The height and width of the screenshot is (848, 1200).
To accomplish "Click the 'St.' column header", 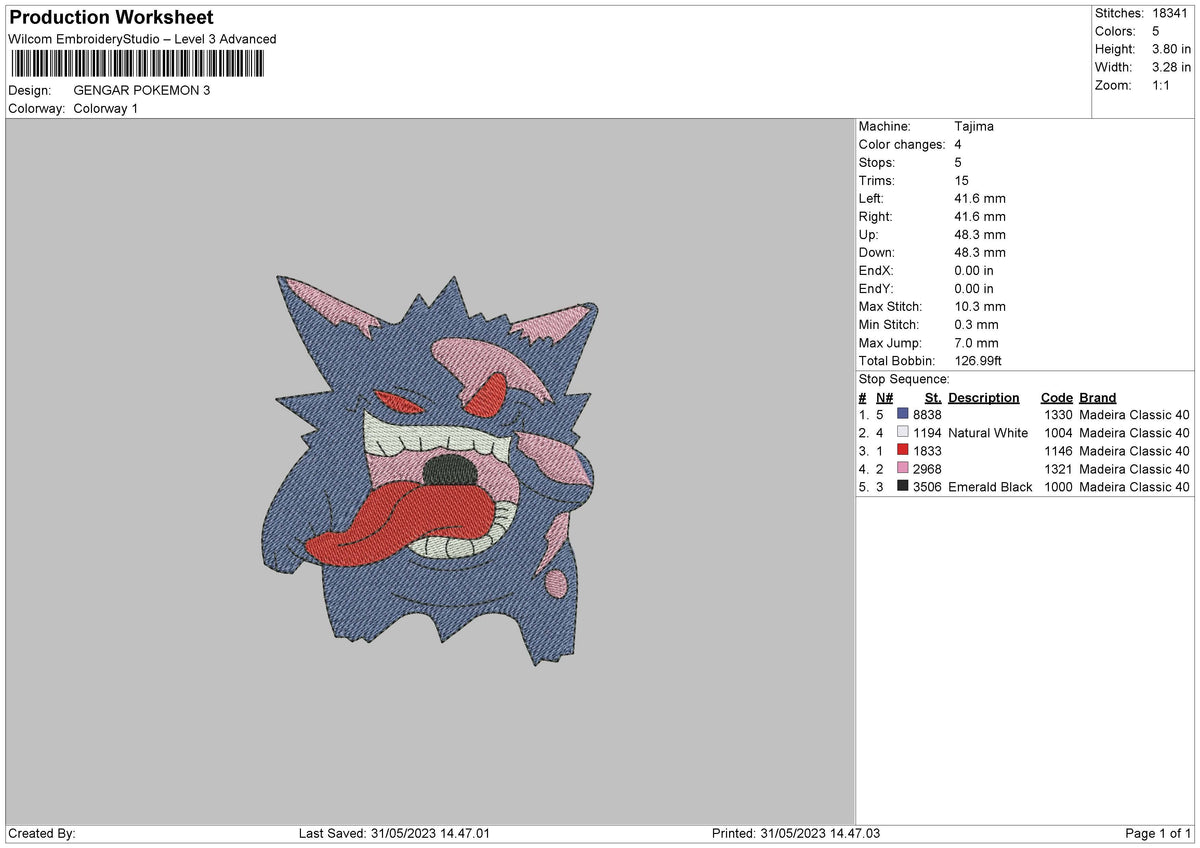I will (933, 397).
